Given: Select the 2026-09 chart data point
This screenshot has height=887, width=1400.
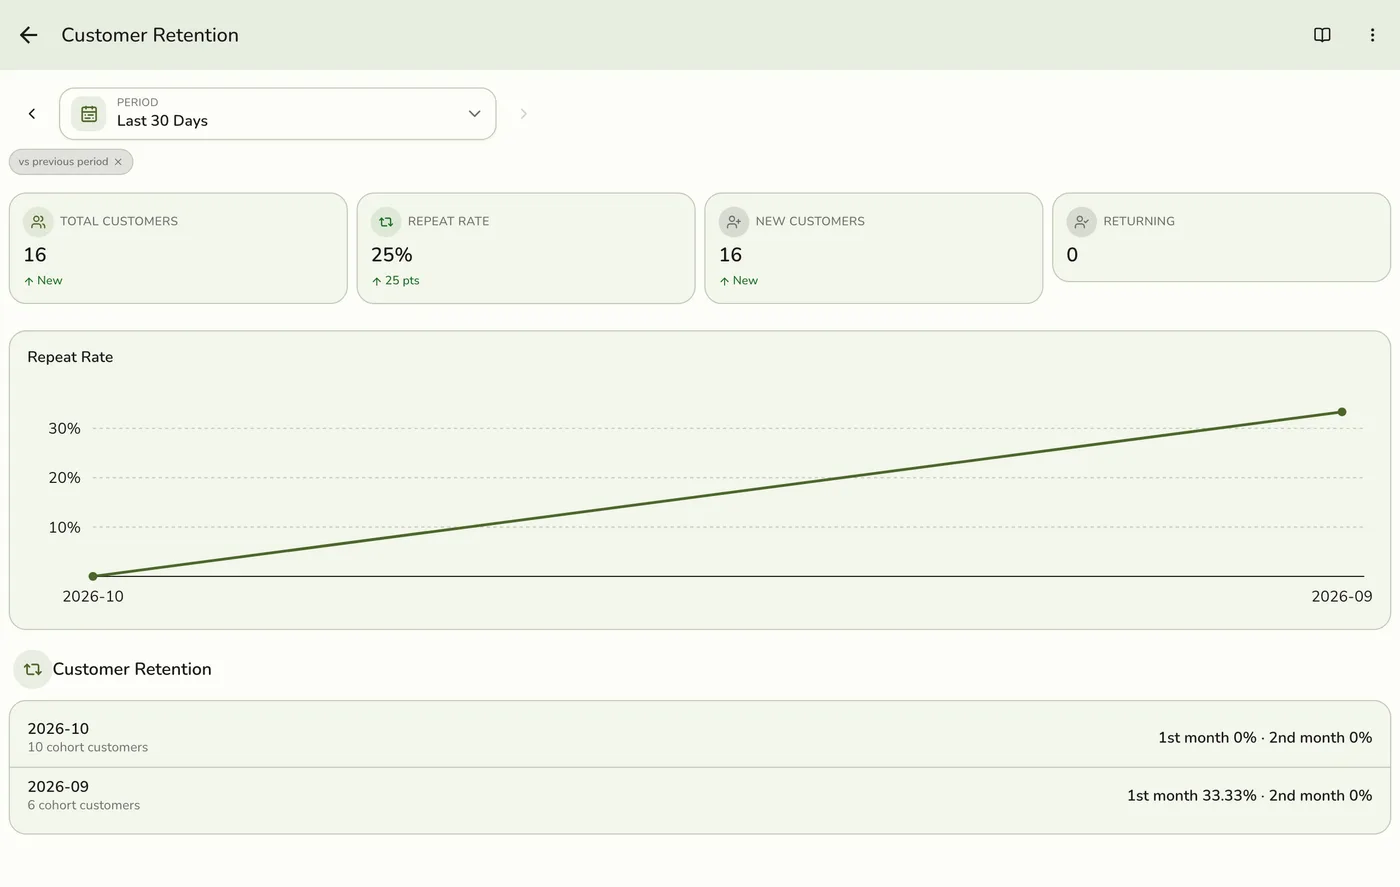Looking at the screenshot, I should point(1342,412).
